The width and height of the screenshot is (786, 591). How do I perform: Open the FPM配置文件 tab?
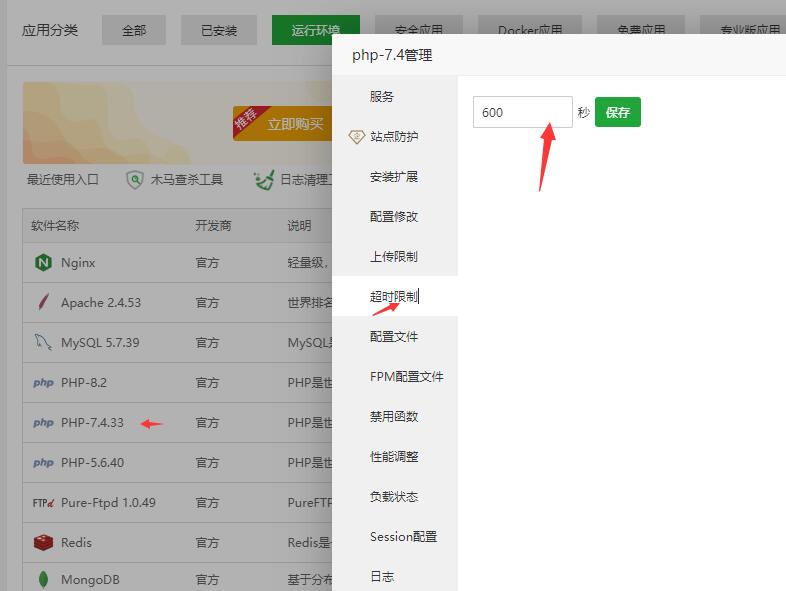pyautogui.click(x=395, y=376)
